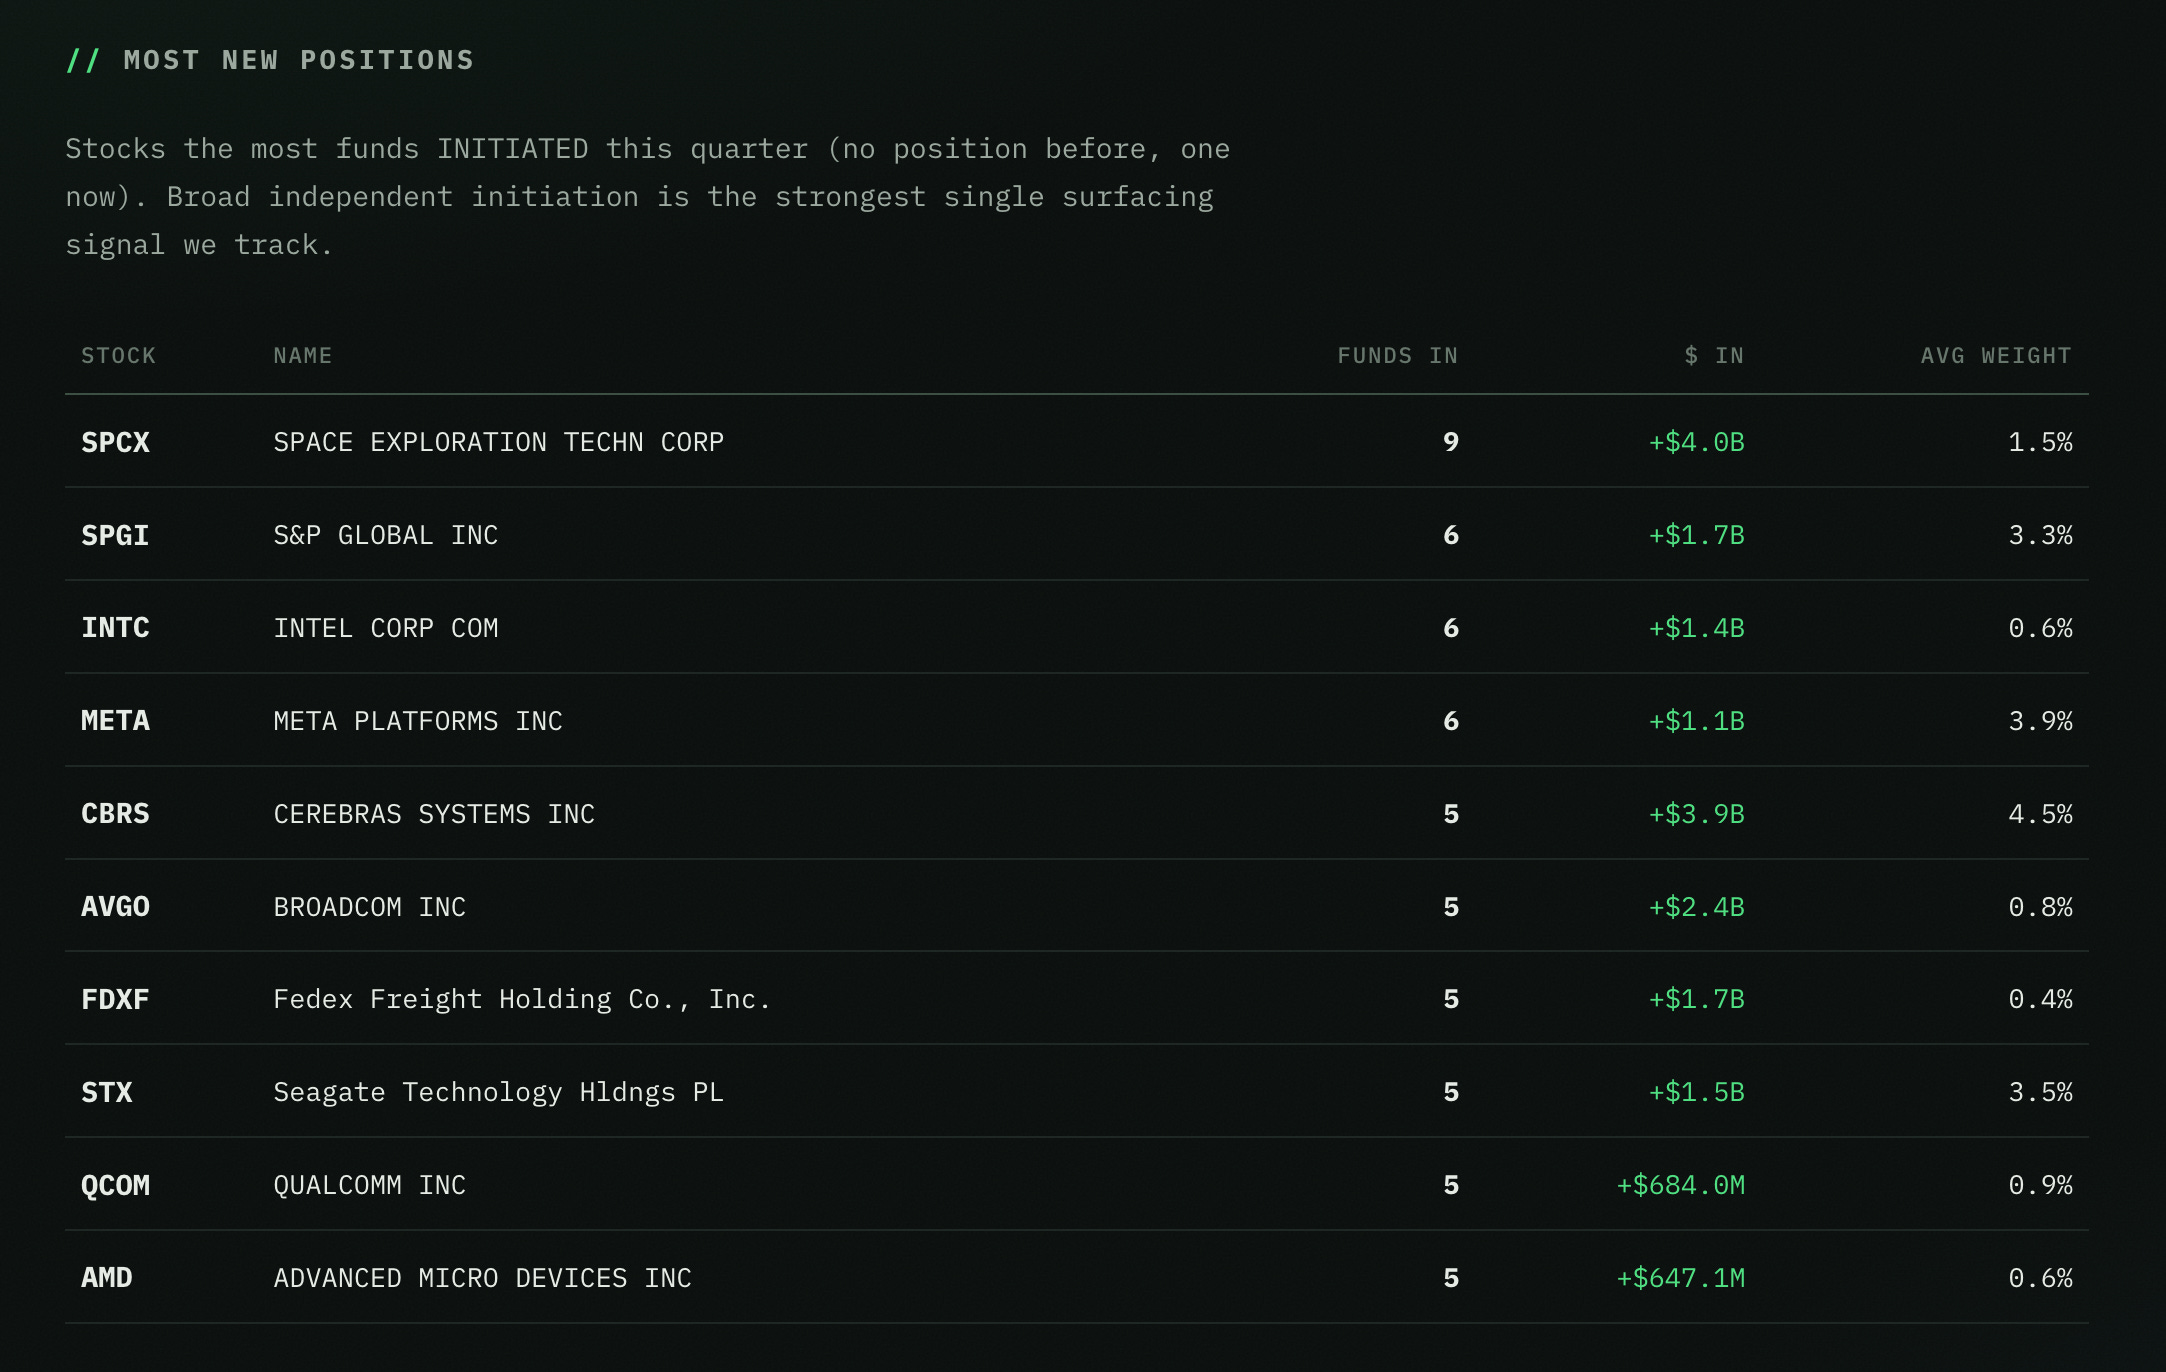Select the SPGI ticker
2166x1372 pixels.
pyautogui.click(x=115, y=535)
